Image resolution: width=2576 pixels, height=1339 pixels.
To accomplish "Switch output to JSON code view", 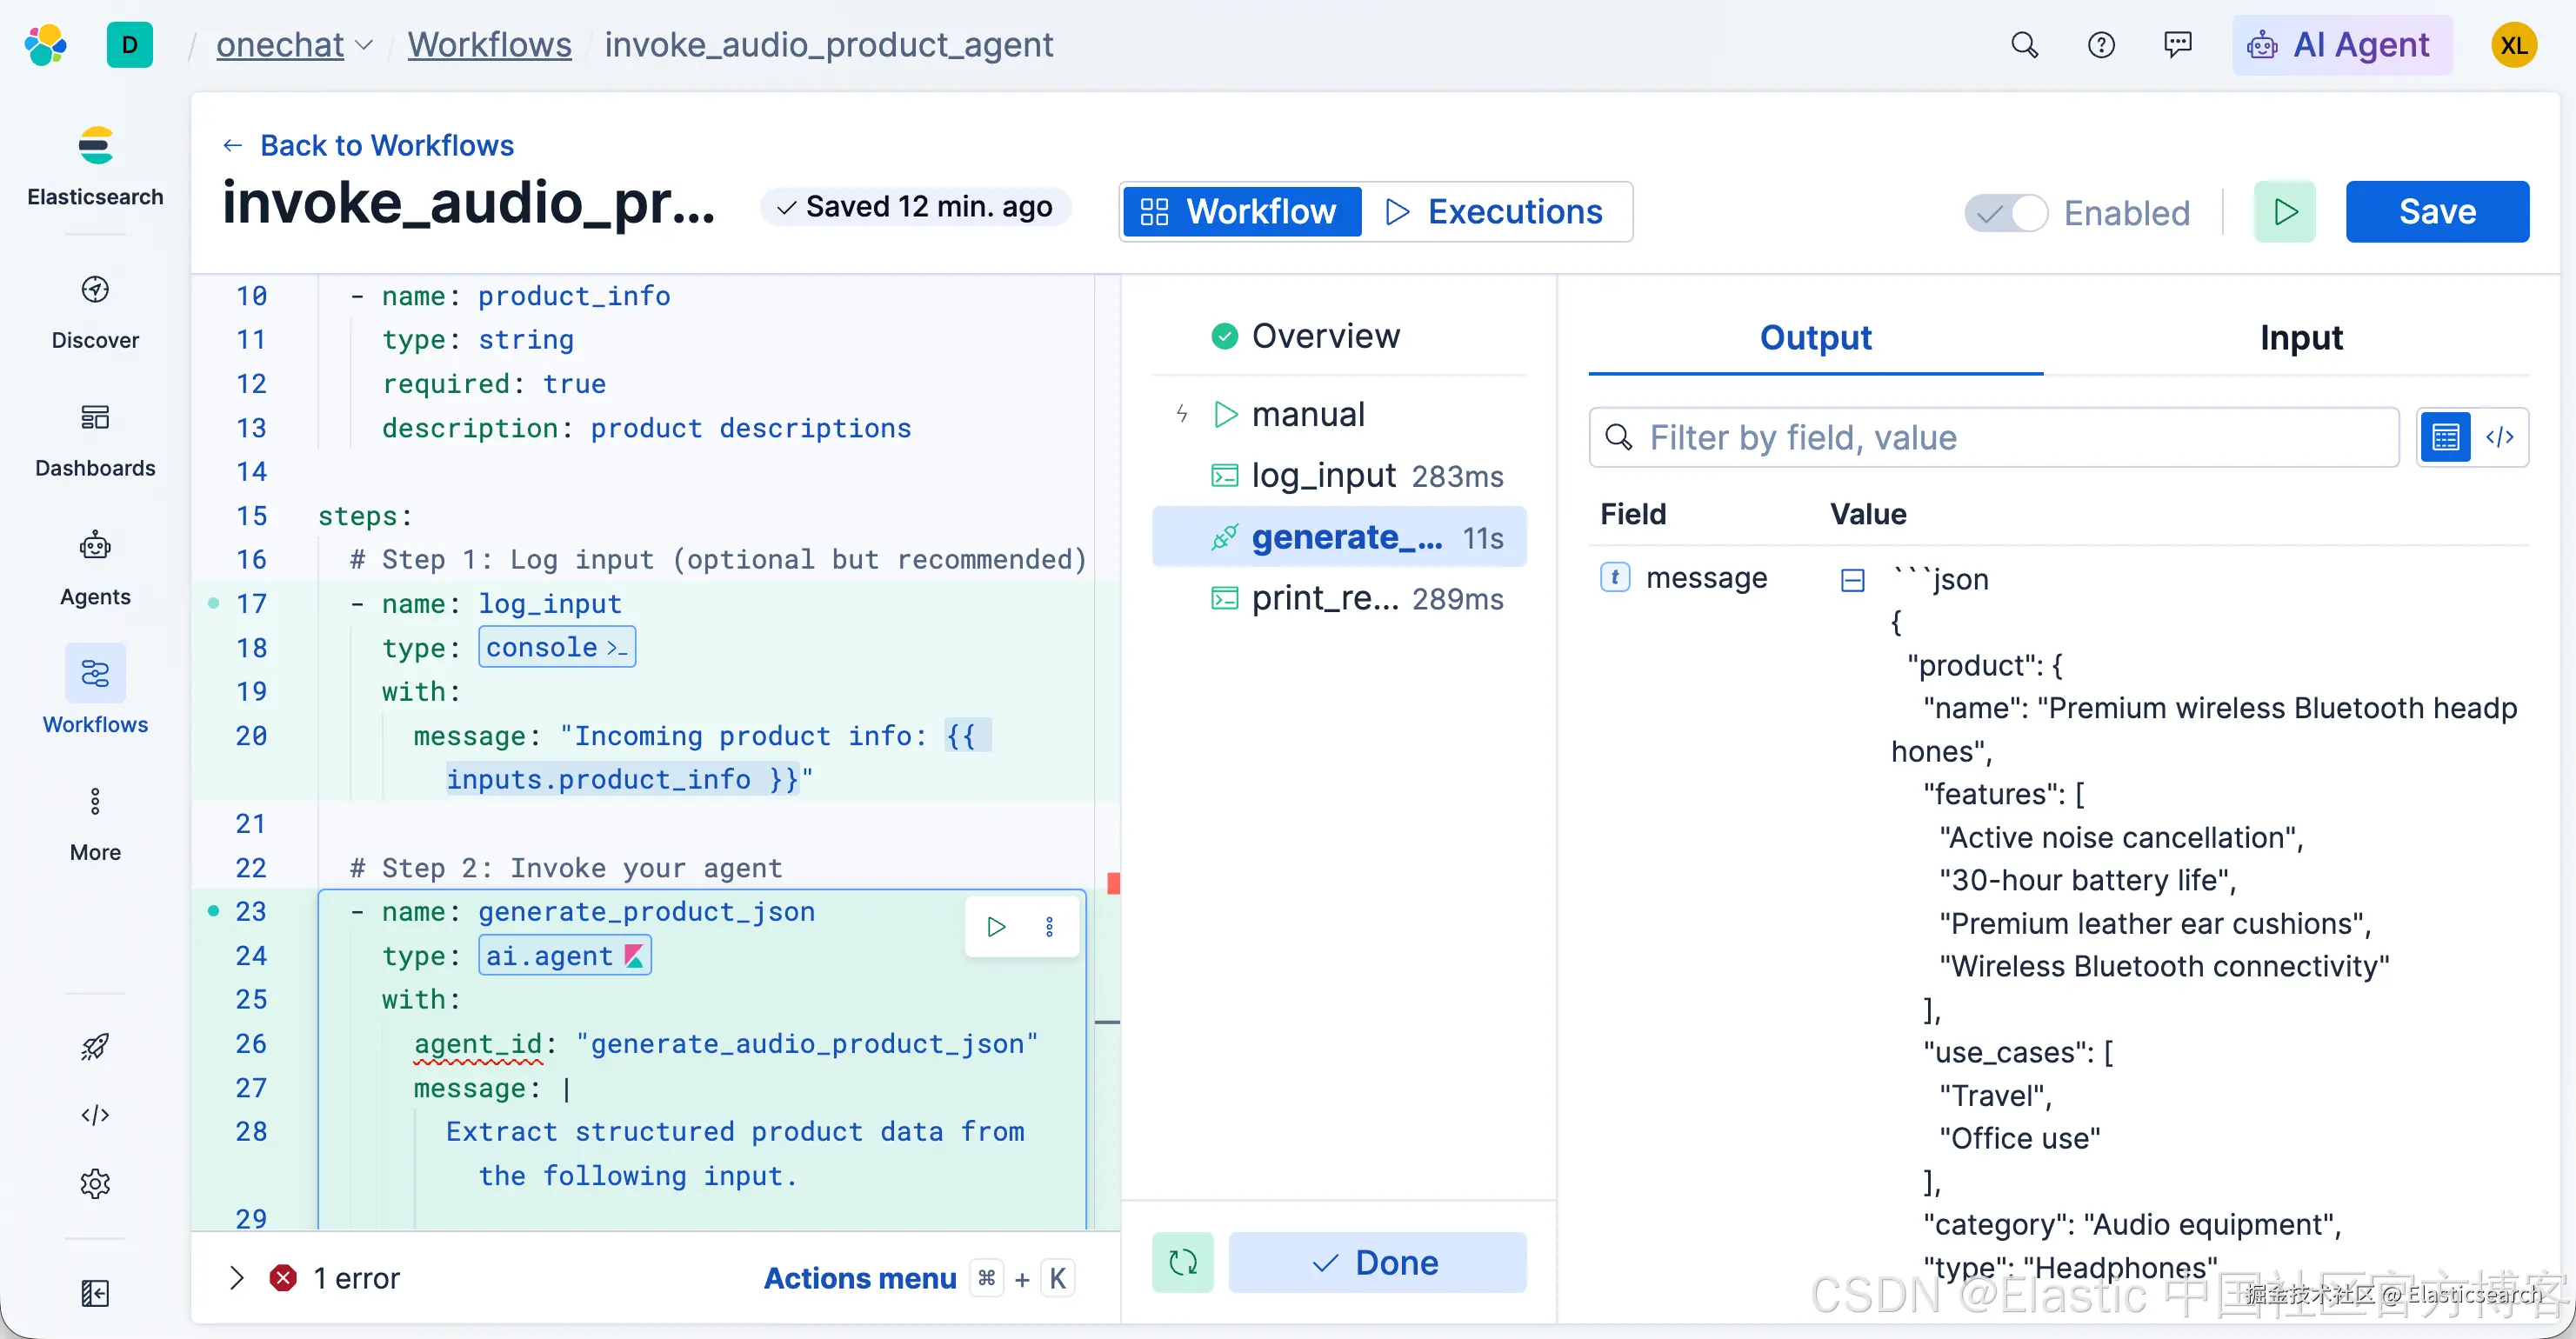I will (x=2499, y=437).
